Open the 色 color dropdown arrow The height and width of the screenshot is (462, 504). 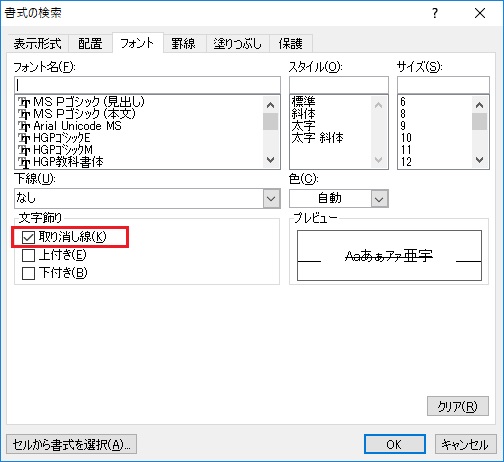(x=379, y=199)
